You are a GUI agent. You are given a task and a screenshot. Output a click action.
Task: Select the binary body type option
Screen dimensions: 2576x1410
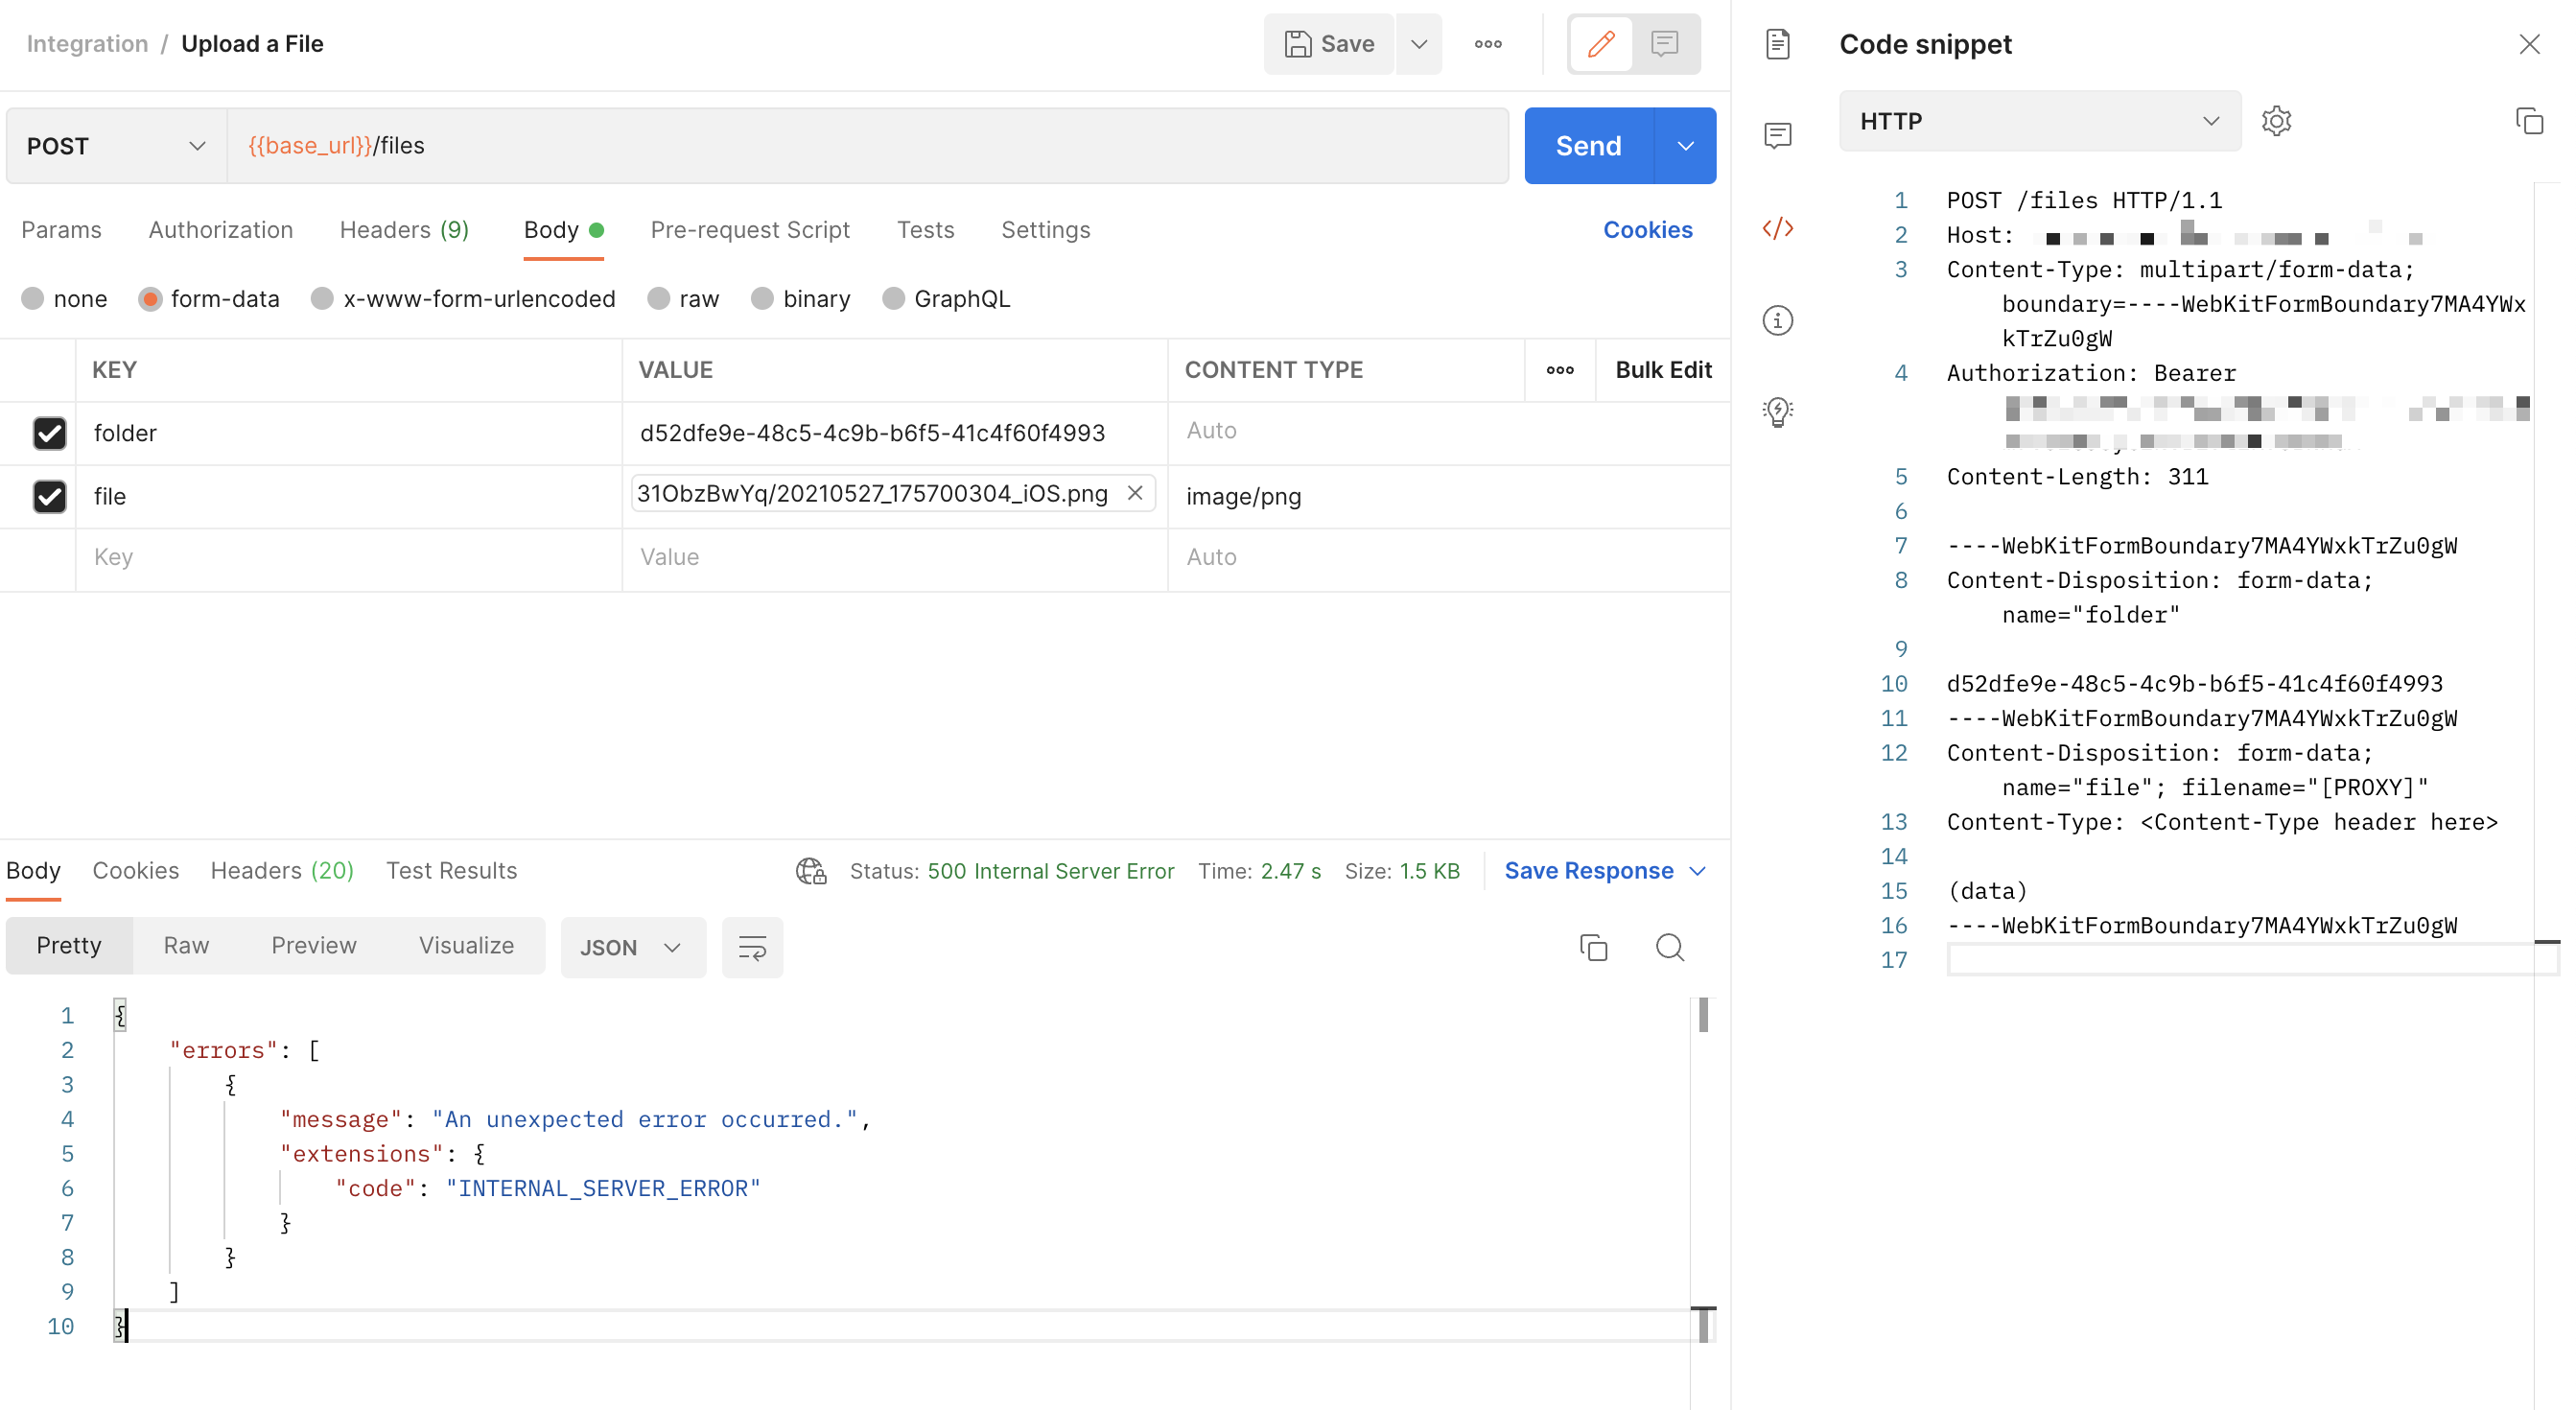pyautogui.click(x=764, y=298)
